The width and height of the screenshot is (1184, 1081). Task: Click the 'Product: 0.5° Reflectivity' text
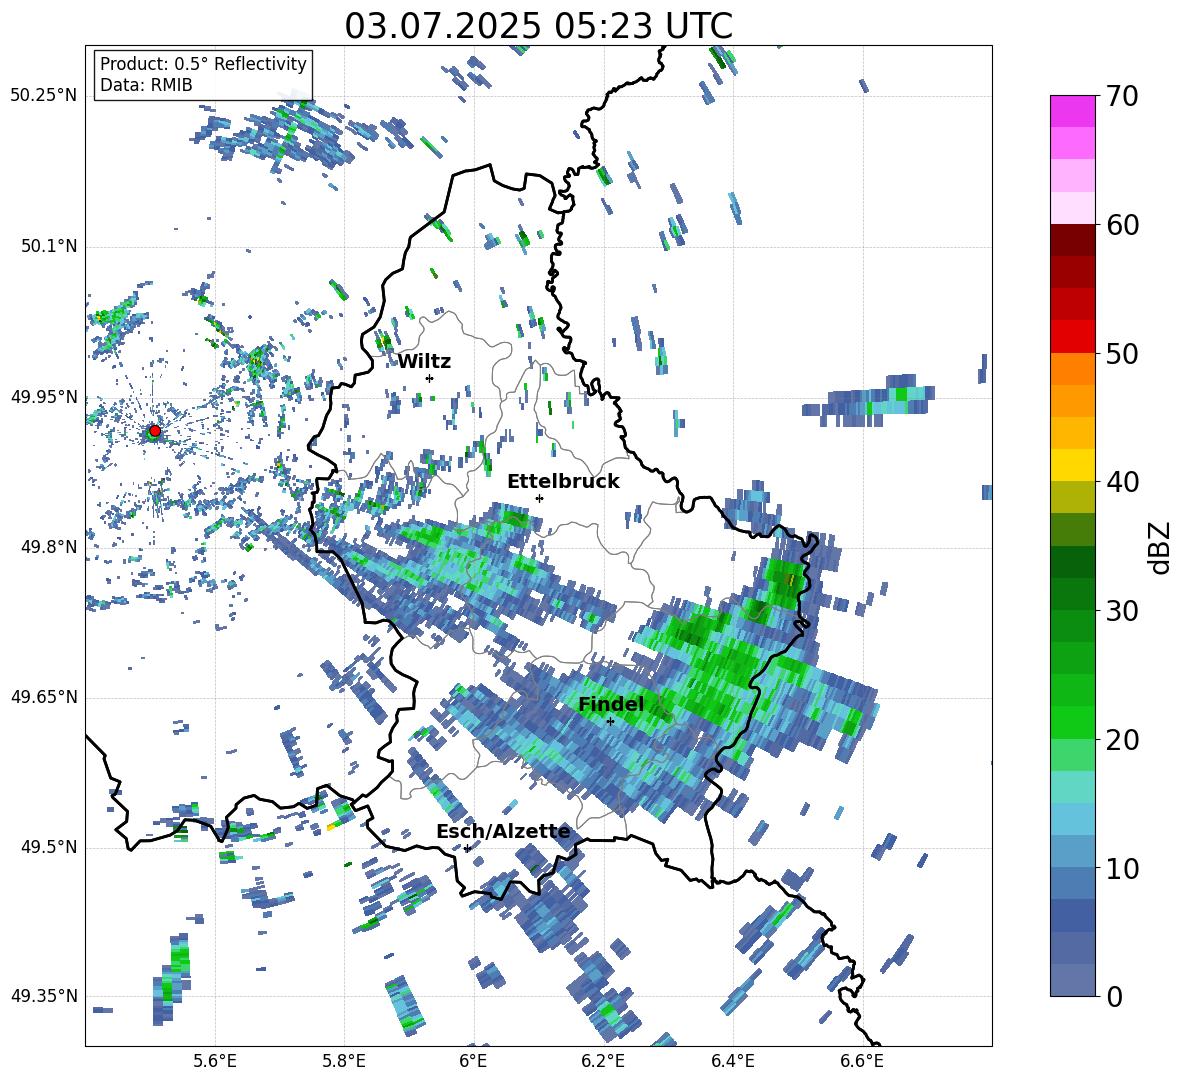[x=203, y=63]
